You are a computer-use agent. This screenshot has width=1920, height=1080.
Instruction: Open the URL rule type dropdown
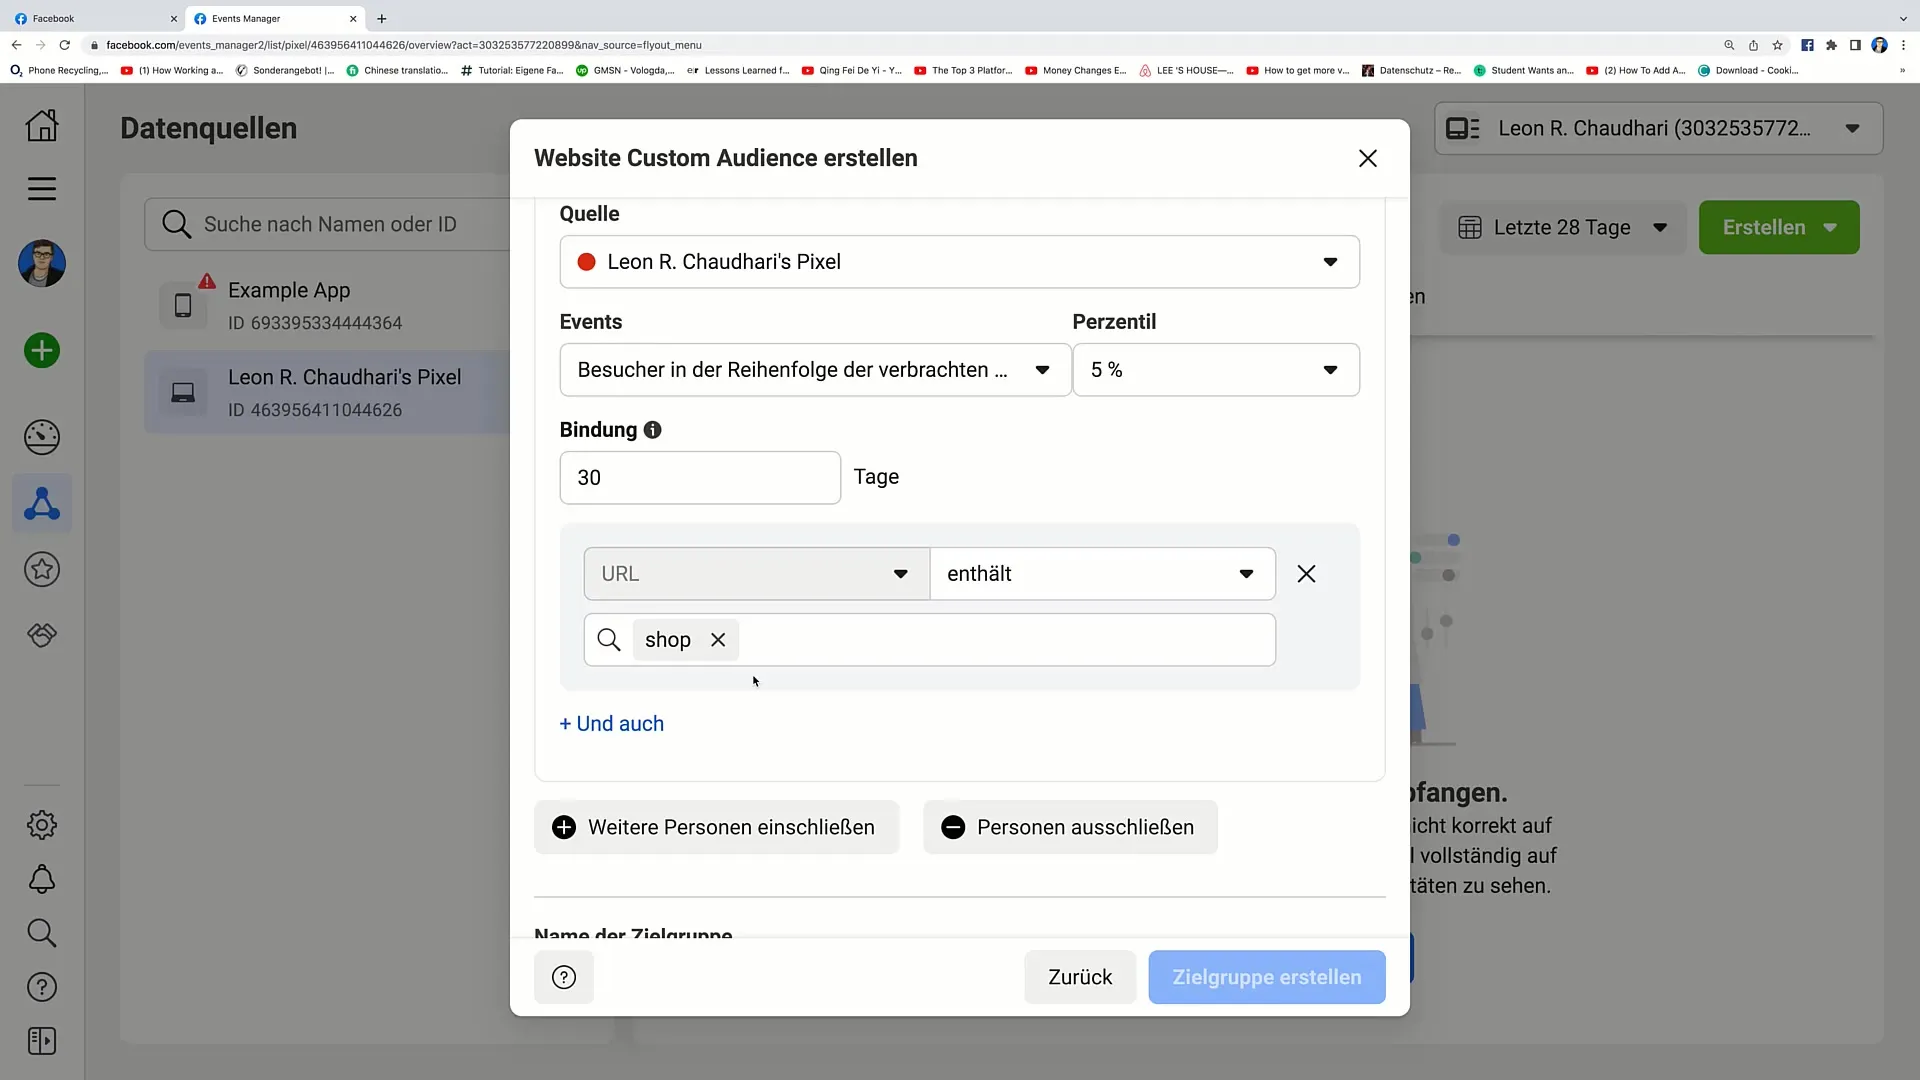[x=757, y=574]
